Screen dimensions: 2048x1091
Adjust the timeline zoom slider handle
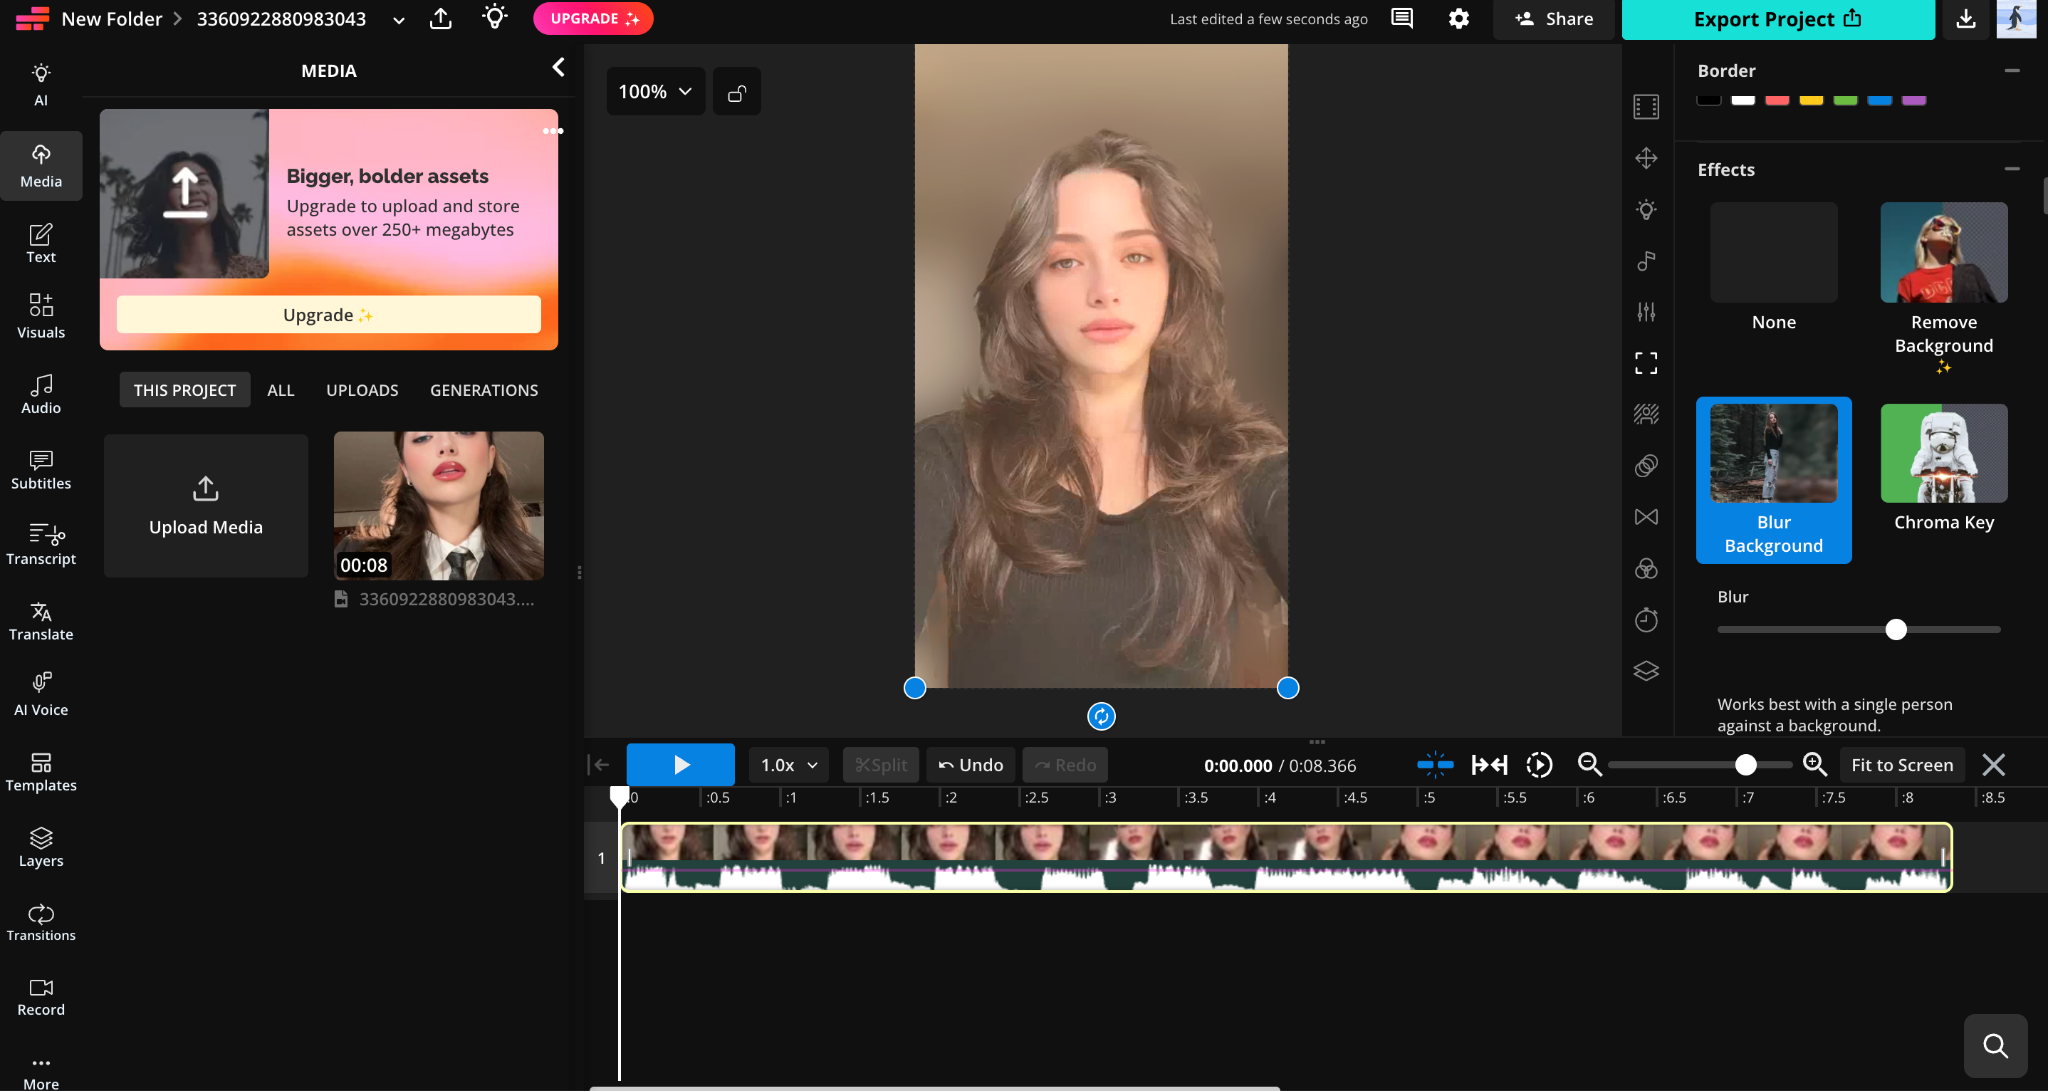1746,765
